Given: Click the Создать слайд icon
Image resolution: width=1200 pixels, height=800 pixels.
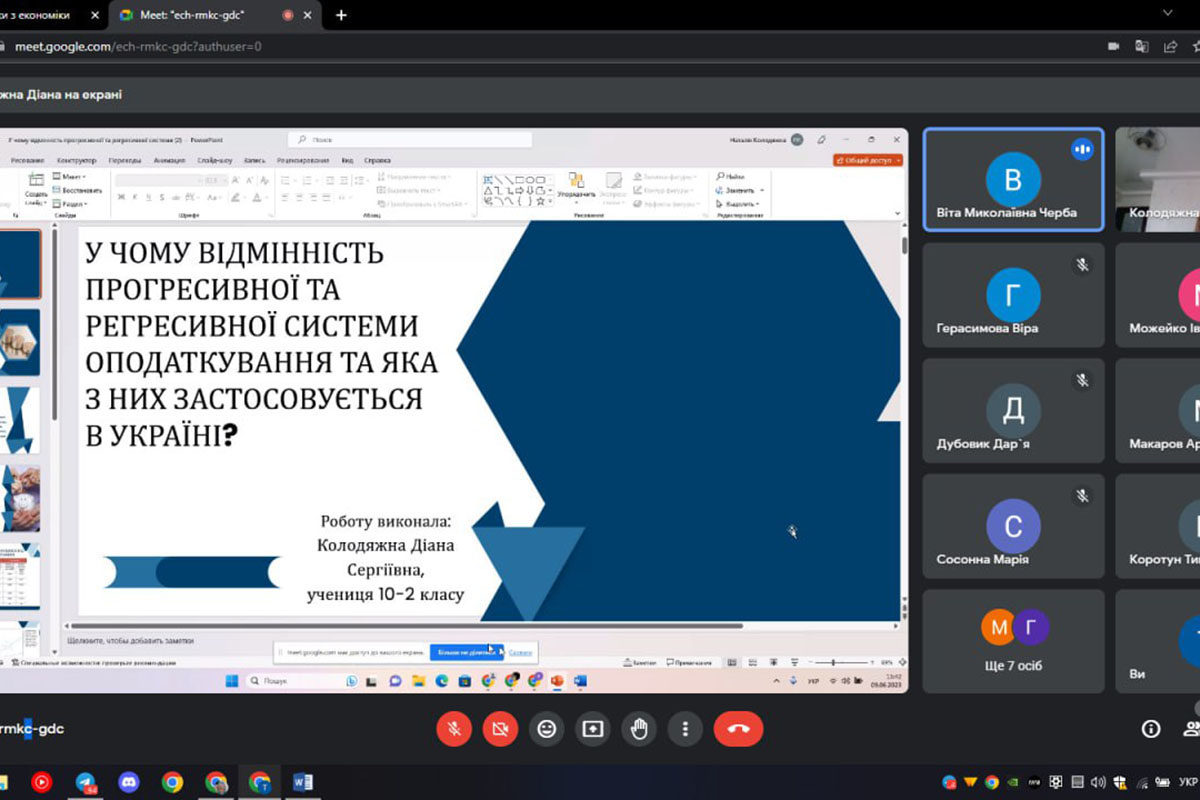Looking at the screenshot, I should pyautogui.click(x=36, y=180).
